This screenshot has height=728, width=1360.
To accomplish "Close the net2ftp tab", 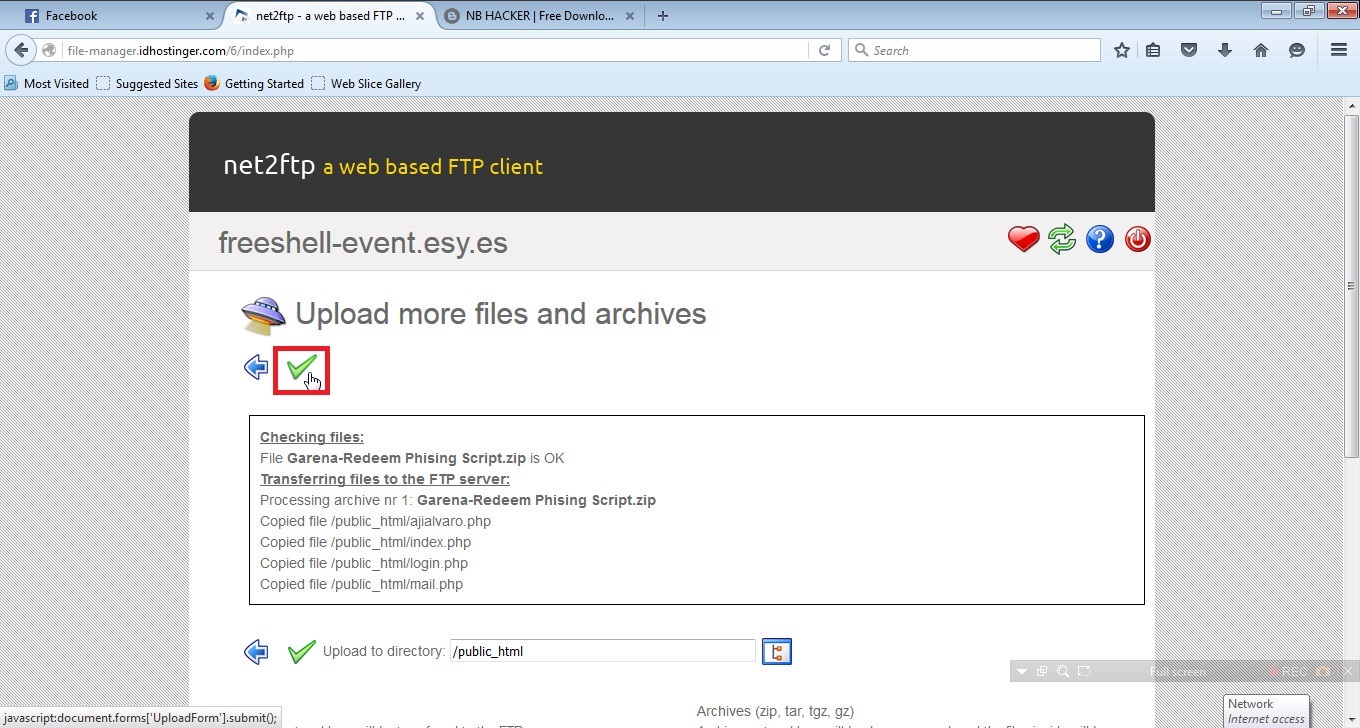I will click(420, 16).
